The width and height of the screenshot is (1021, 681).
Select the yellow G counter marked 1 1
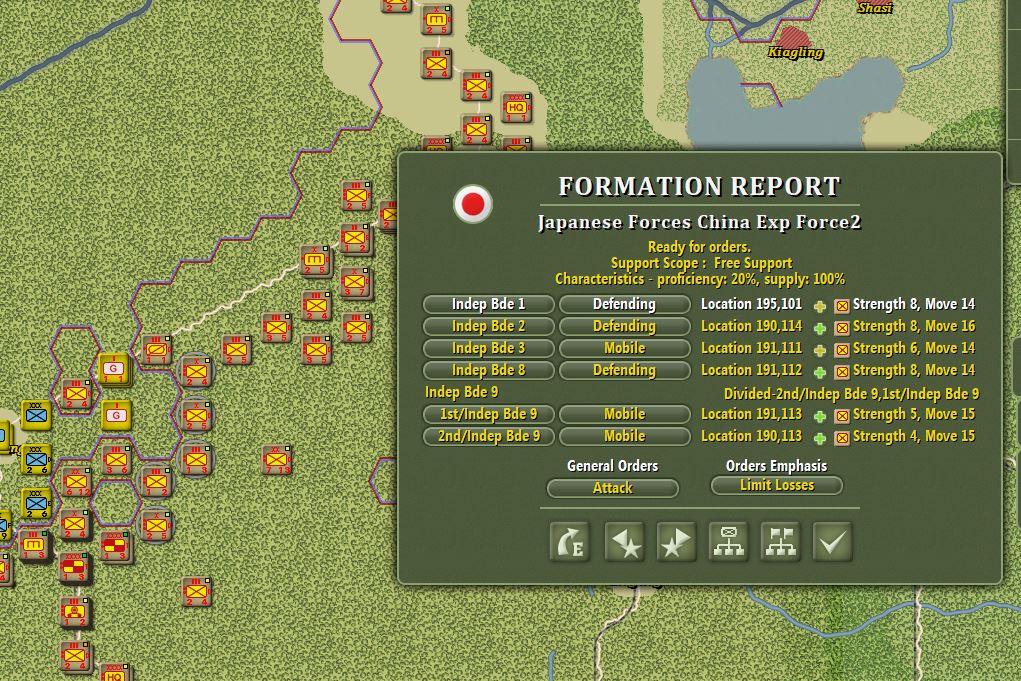pyautogui.click(x=114, y=369)
